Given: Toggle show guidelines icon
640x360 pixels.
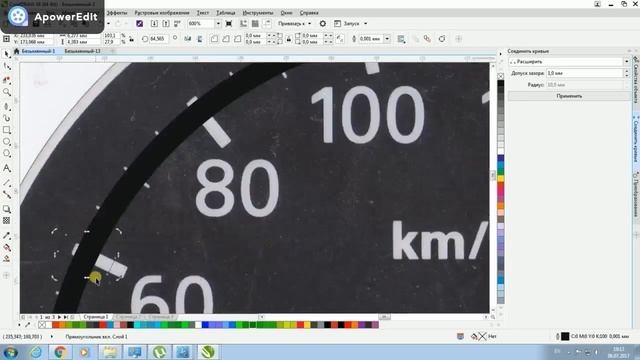Looking at the screenshot, I should [267, 24].
